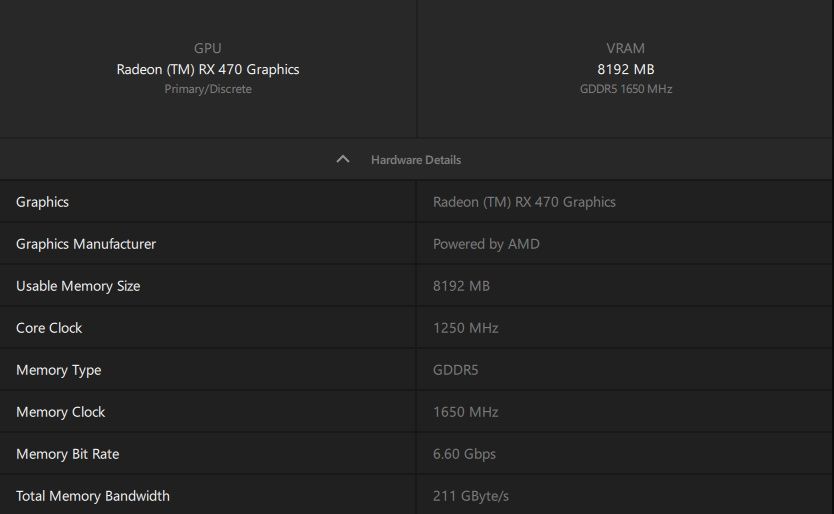This screenshot has width=834, height=514.
Task: Select the GPU summary card
Action: 208,69
